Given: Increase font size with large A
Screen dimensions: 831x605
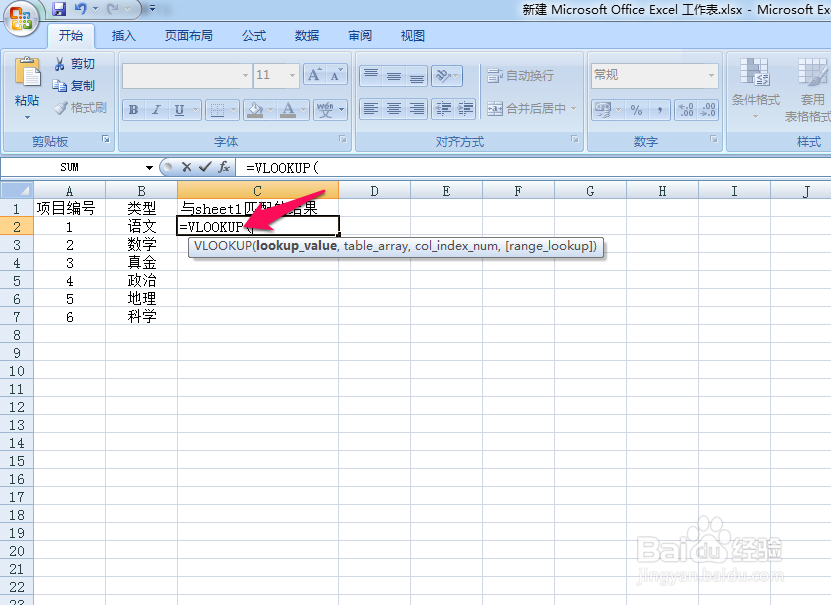Looking at the screenshot, I should point(314,75).
